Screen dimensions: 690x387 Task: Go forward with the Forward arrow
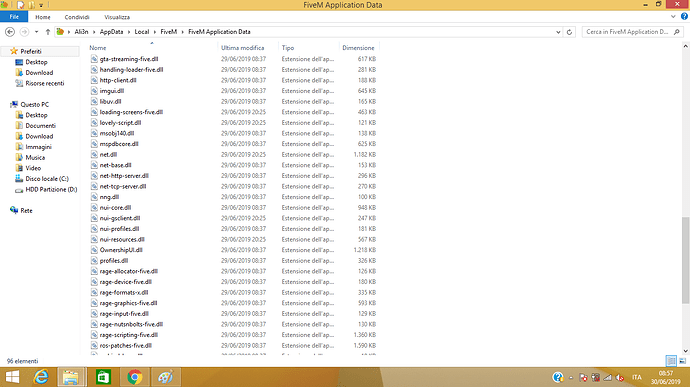click(24, 32)
